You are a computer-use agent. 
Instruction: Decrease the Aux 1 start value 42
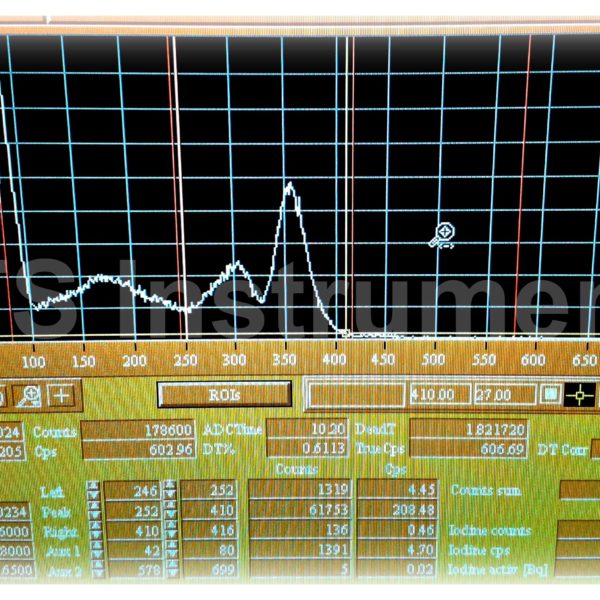click(x=97, y=555)
